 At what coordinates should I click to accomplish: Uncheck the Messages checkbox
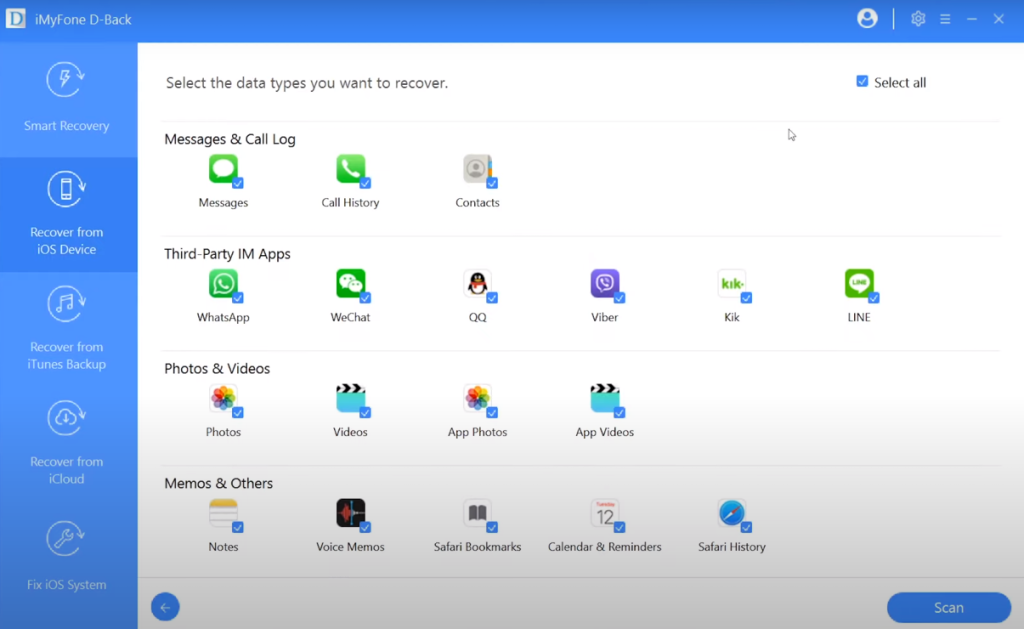click(x=238, y=184)
